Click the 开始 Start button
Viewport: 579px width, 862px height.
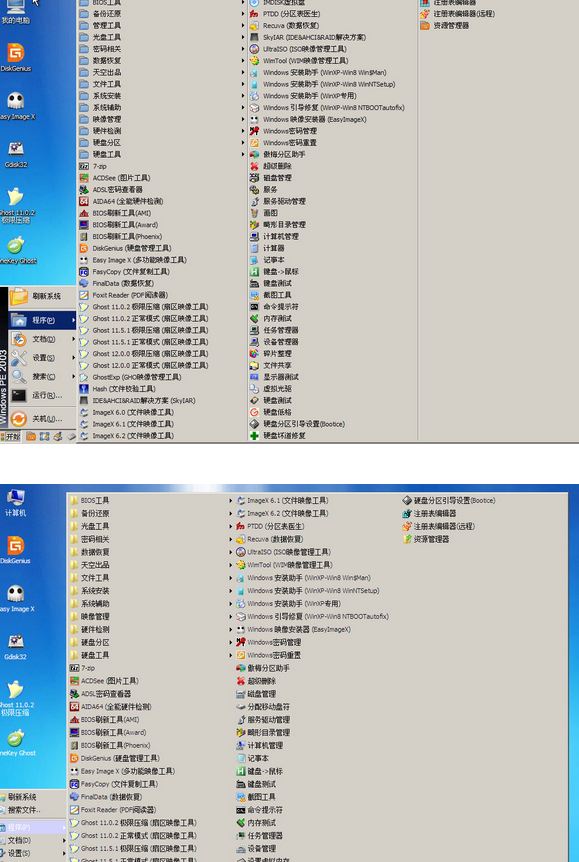click(11, 436)
